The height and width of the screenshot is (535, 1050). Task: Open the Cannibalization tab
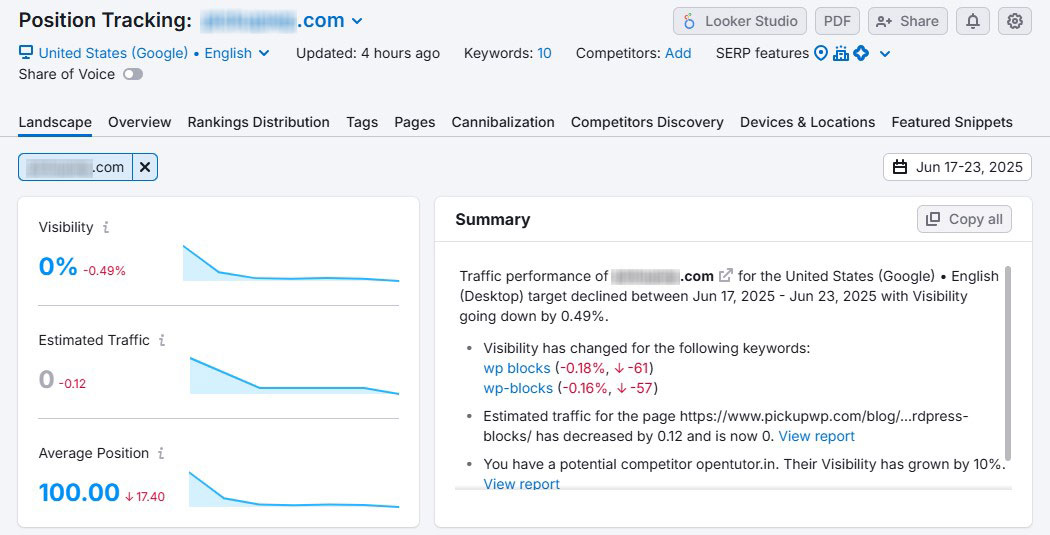tap(503, 122)
